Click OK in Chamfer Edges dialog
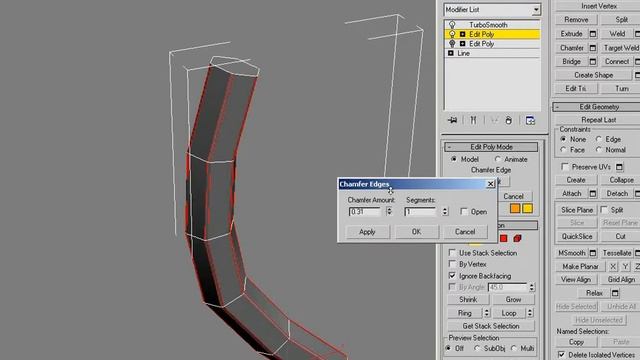This screenshot has height=360, width=640. pos(416,232)
